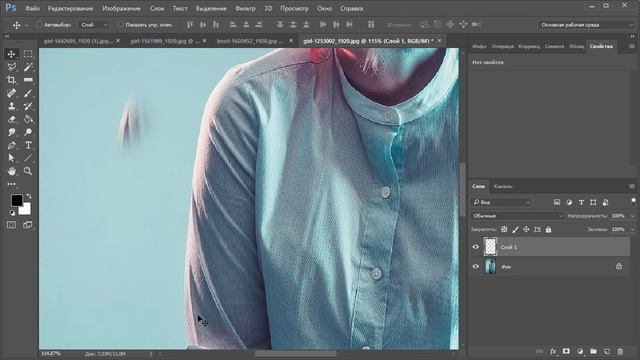Select the Zoom magnifier tool

click(28, 171)
